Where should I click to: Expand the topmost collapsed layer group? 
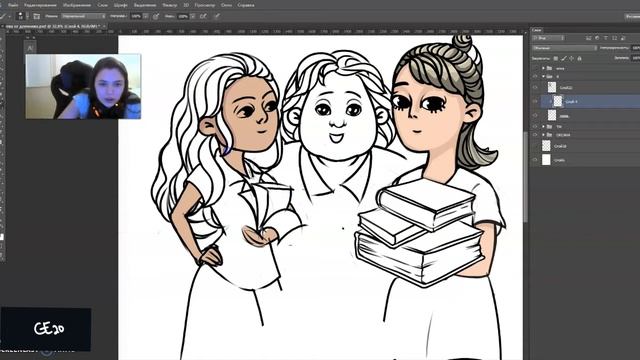pos(543,68)
